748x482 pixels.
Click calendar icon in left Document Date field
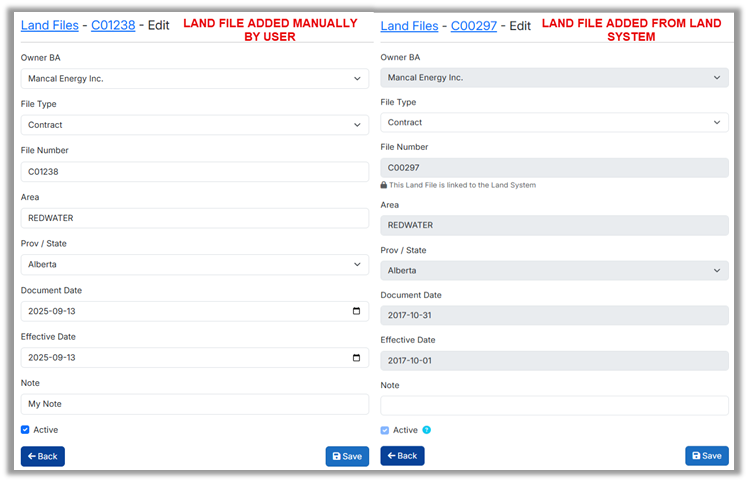[x=357, y=311]
